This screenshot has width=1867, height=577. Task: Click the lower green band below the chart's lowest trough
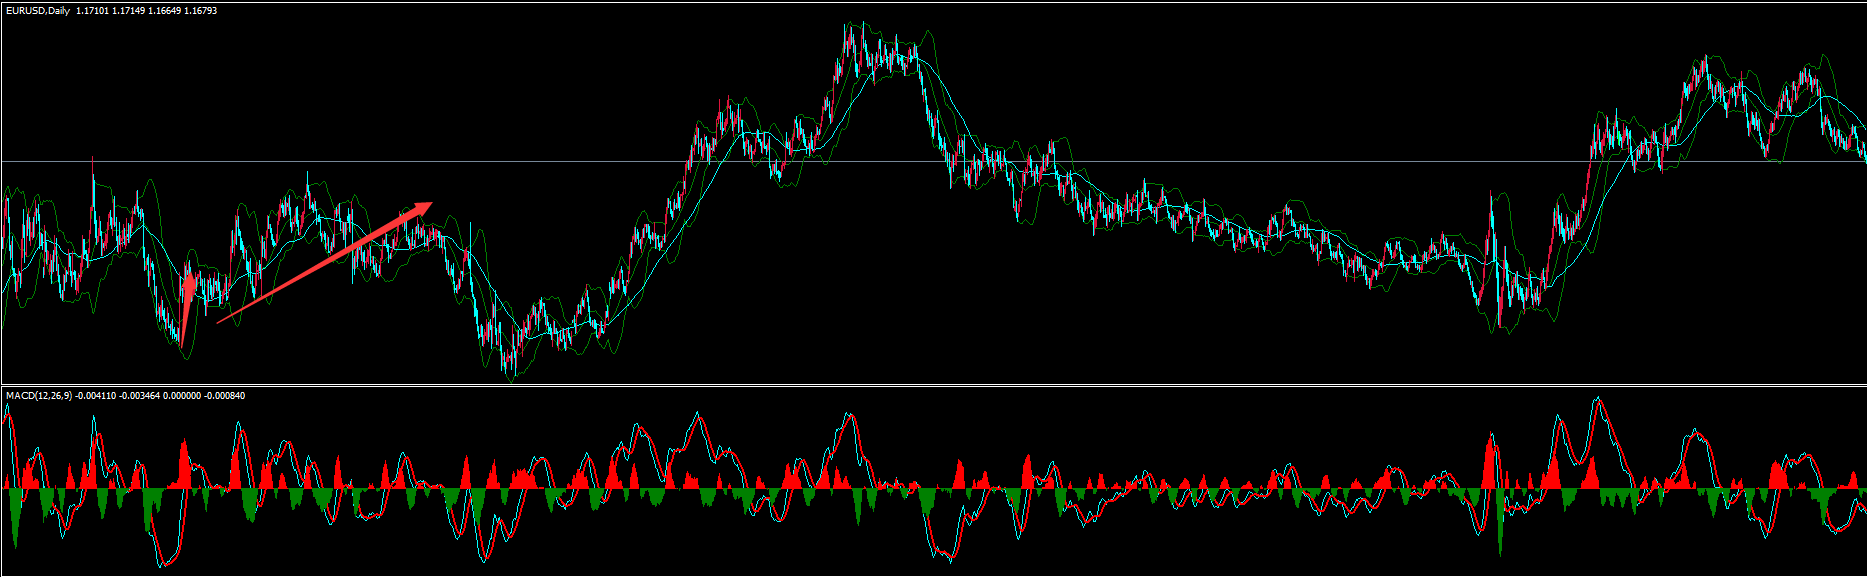(512, 380)
